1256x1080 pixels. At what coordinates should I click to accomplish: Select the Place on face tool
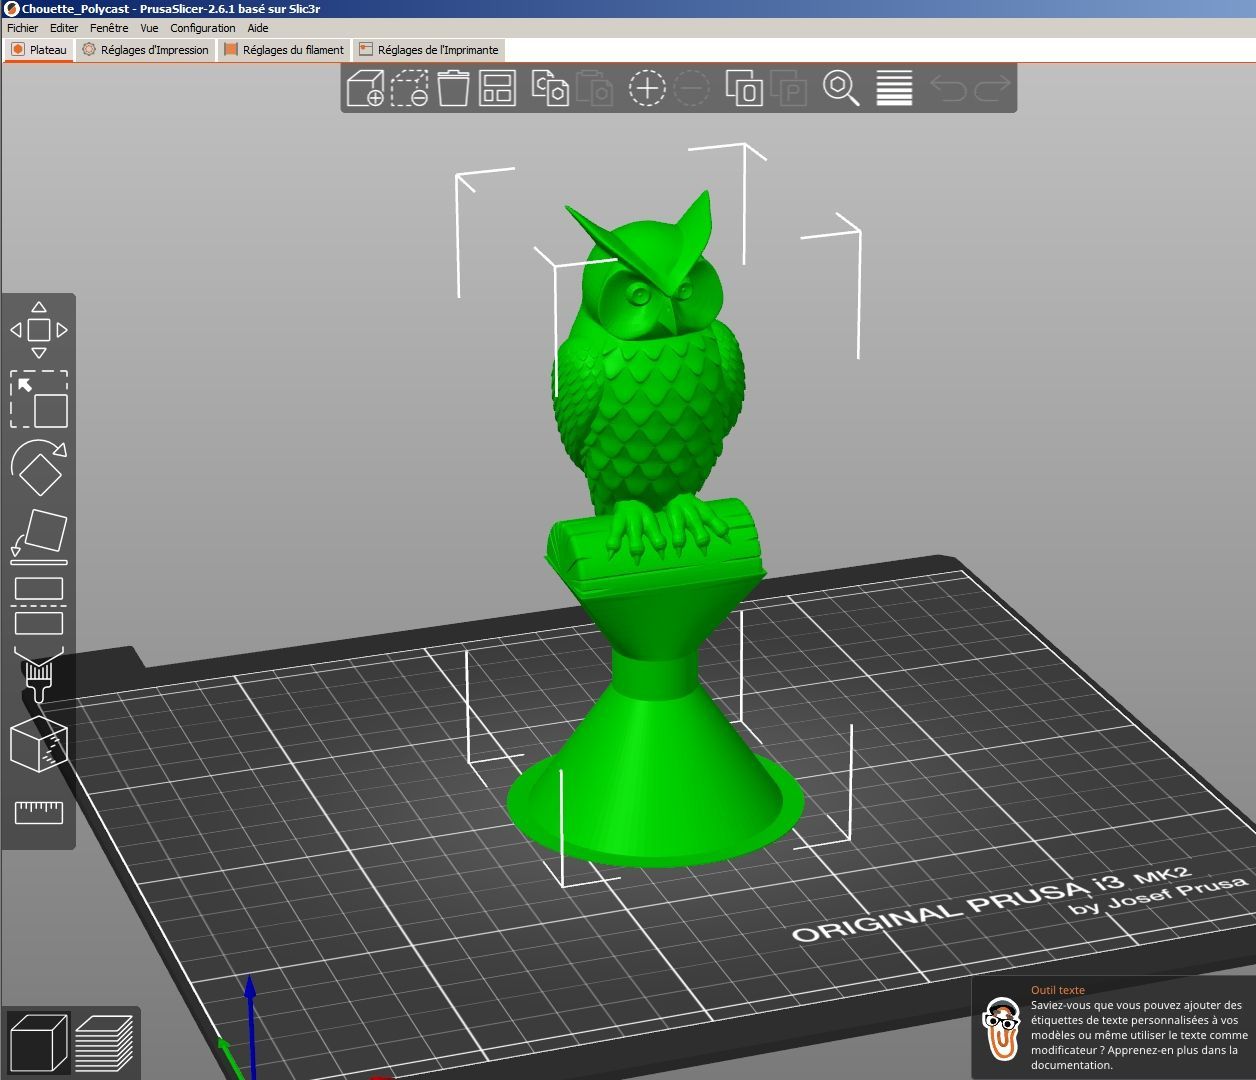39,536
